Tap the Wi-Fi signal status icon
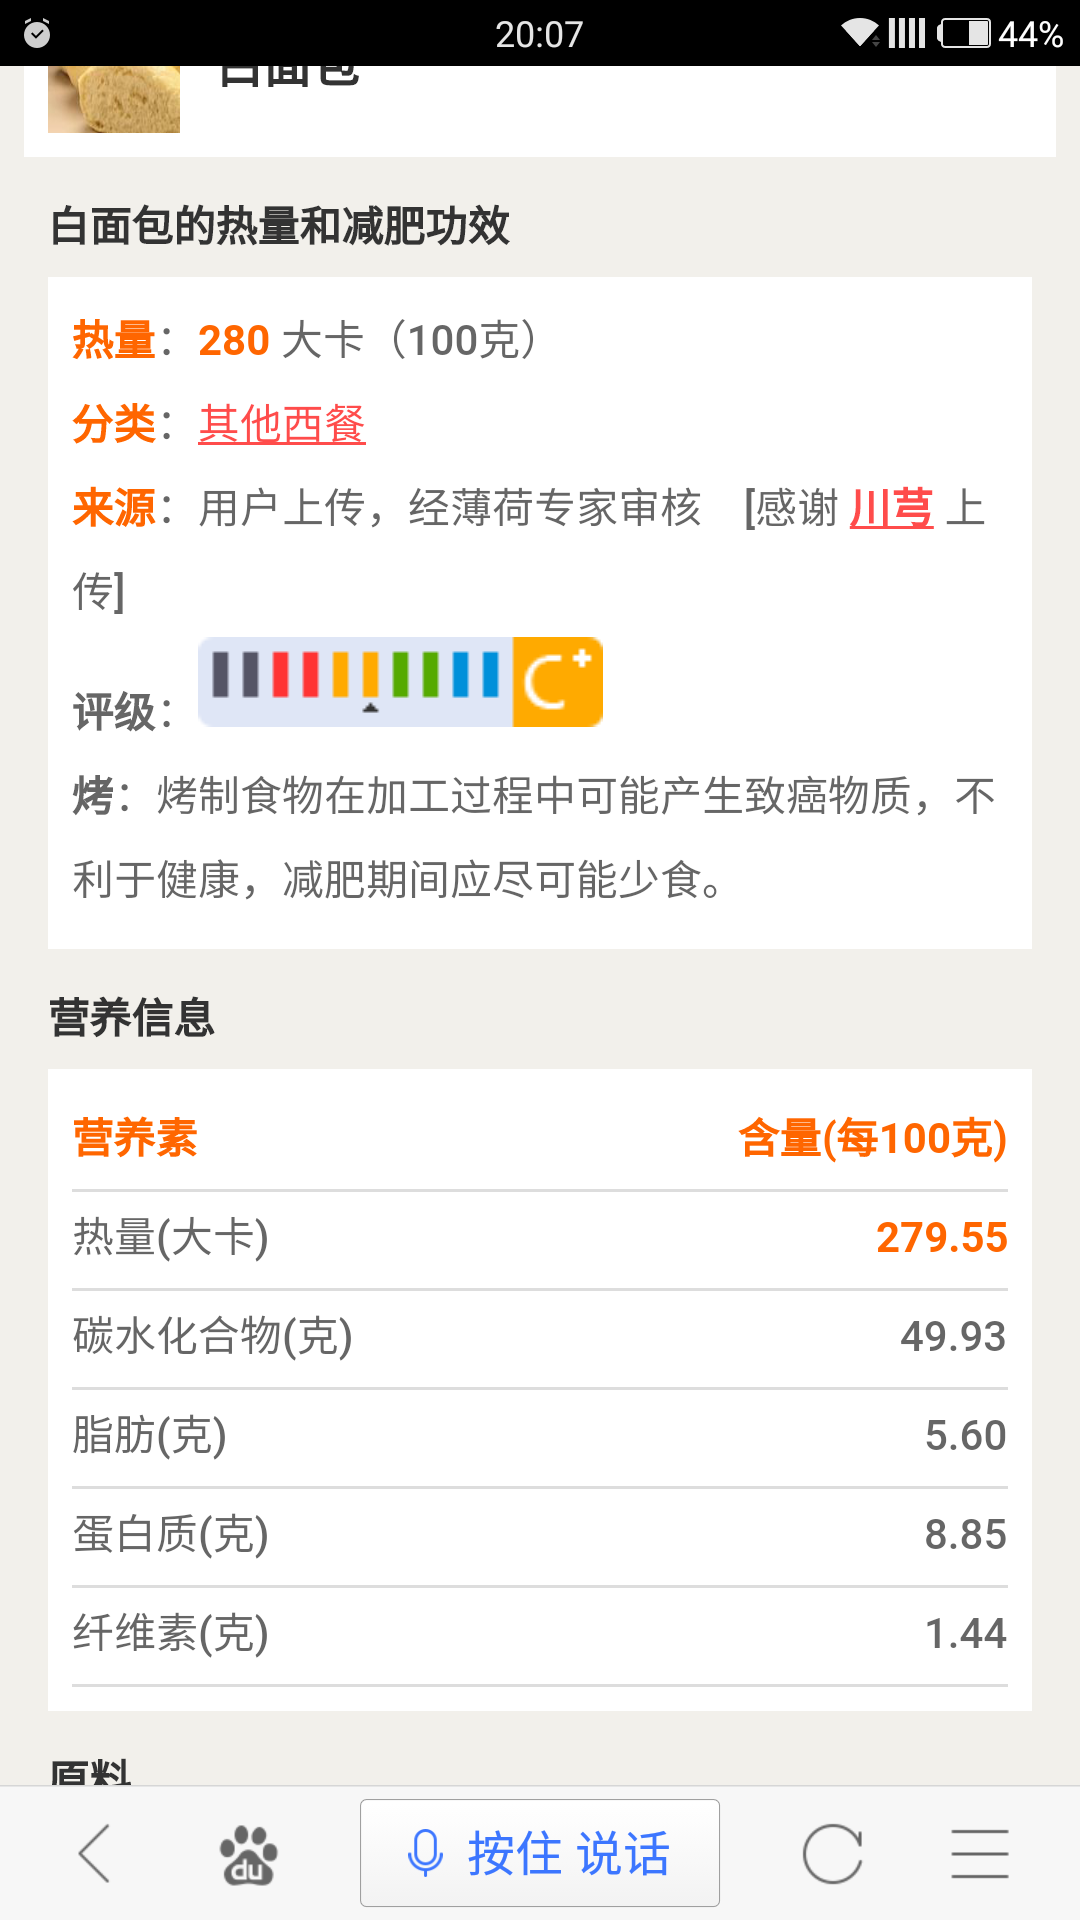This screenshot has width=1080, height=1920. pyautogui.click(x=858, y=33)
